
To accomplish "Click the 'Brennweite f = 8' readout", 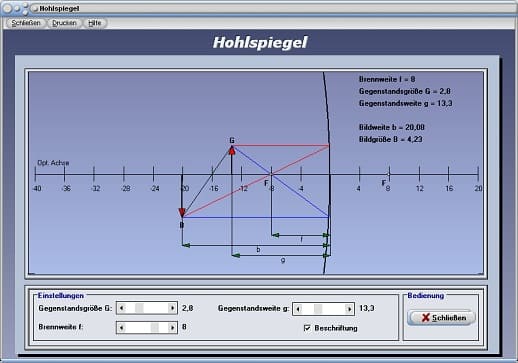I will [387, 79].
